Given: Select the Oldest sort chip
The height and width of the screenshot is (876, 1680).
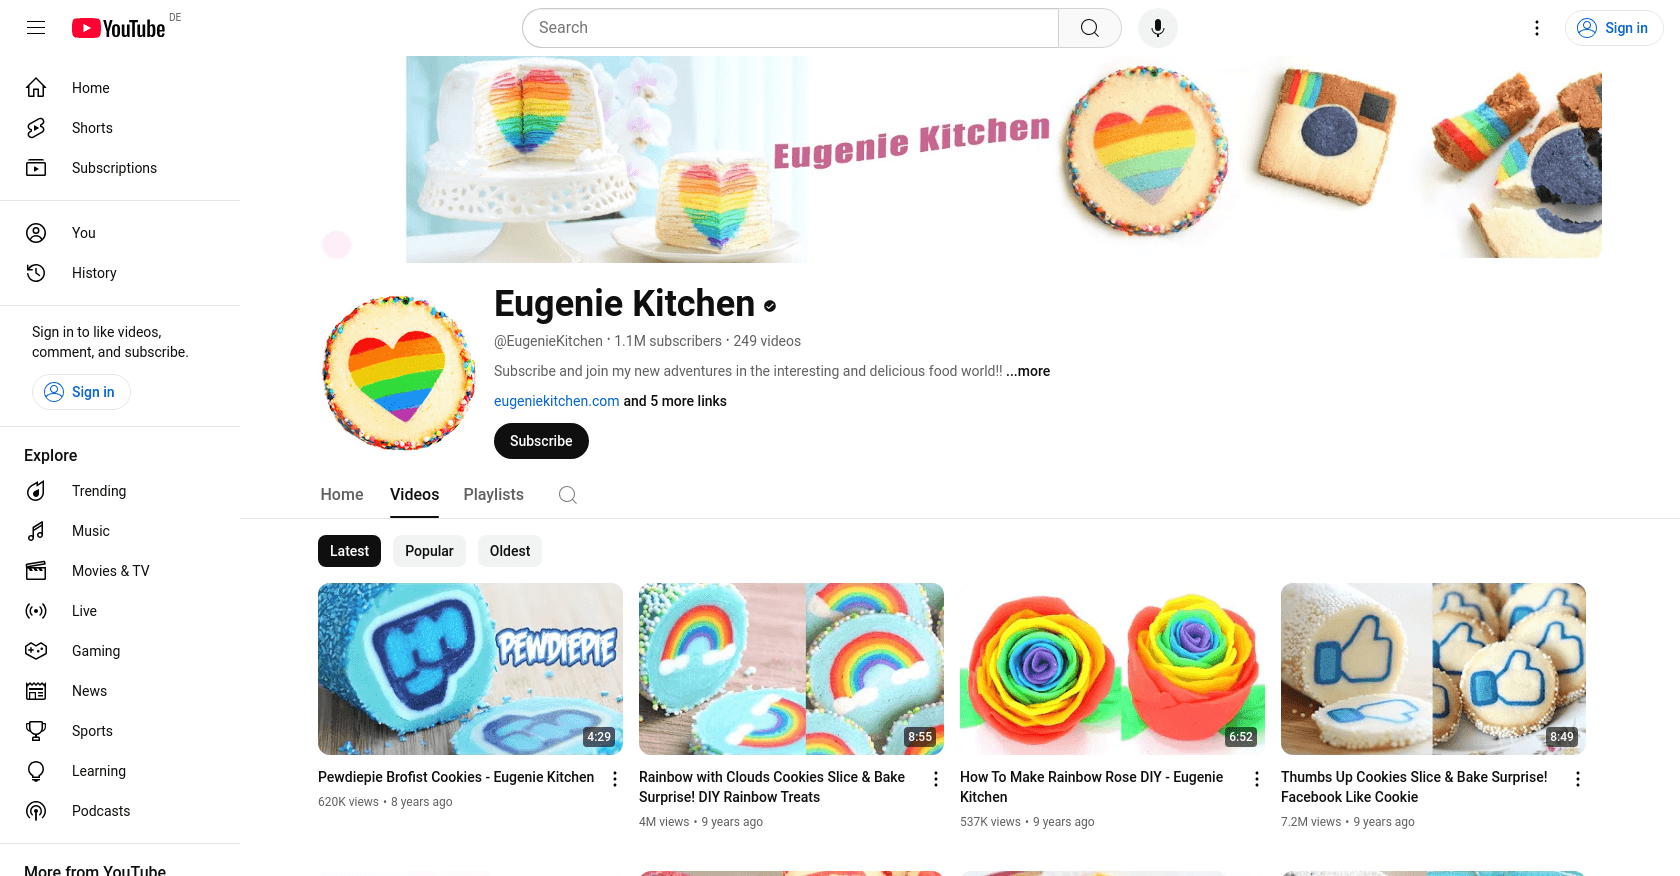Looking at the screenshot, I should 510,551.
